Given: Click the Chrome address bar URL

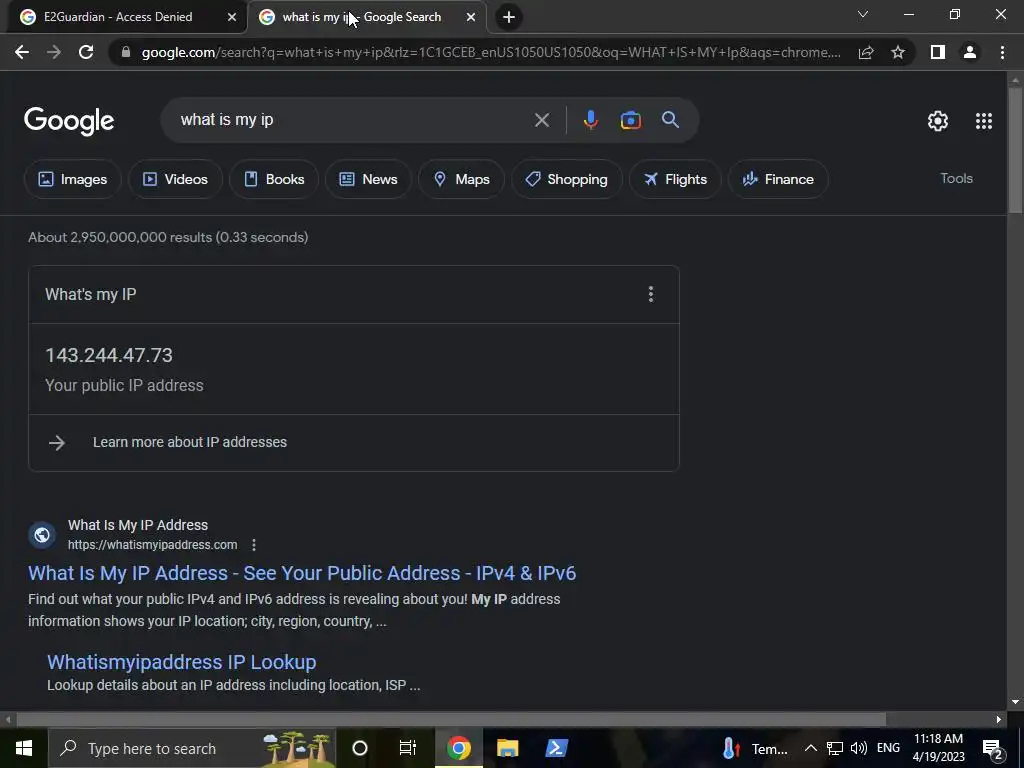Looking at the screenshot, I should (490, 52).
